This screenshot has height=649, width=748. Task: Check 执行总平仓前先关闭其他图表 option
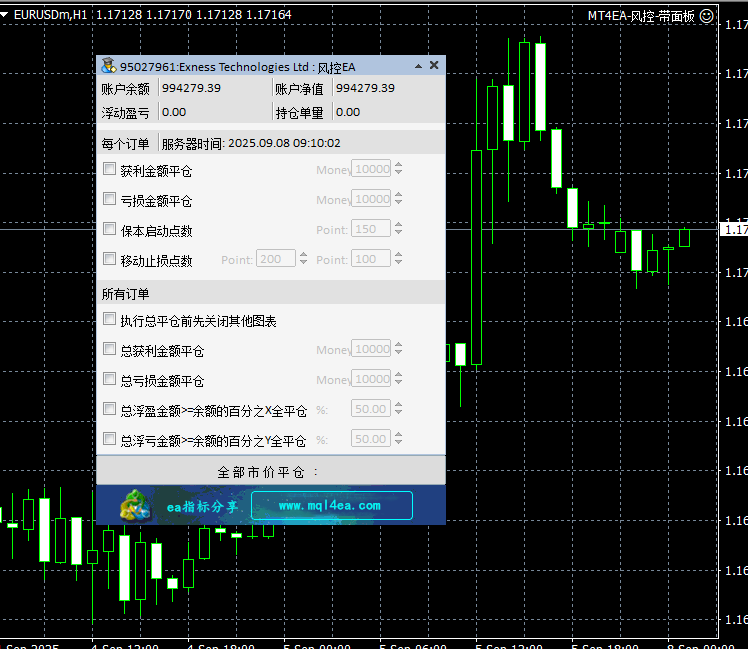click(110, 320)
